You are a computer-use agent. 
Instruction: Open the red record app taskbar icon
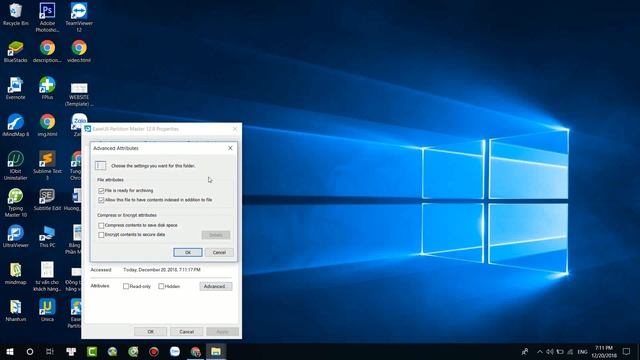pyautogui.click(x=154, y=351)
